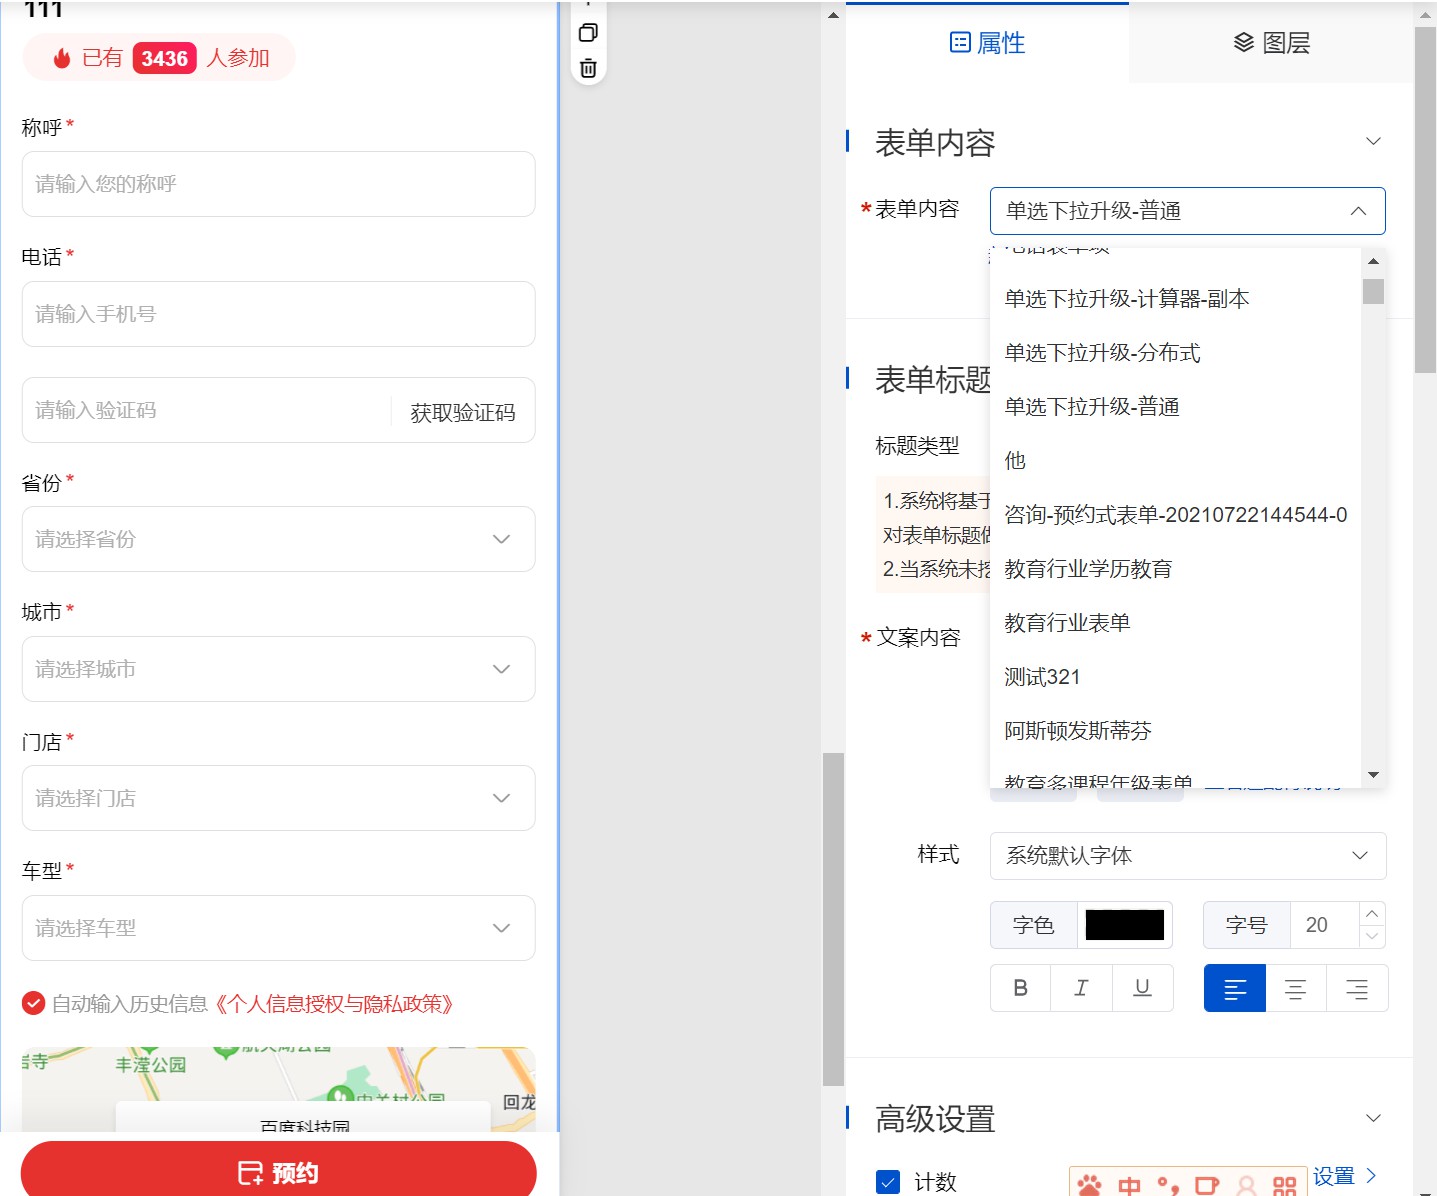Uncheck the 计数 checkbox
Screen dimensions: 1437x1196
click(x=887, y=1182)
